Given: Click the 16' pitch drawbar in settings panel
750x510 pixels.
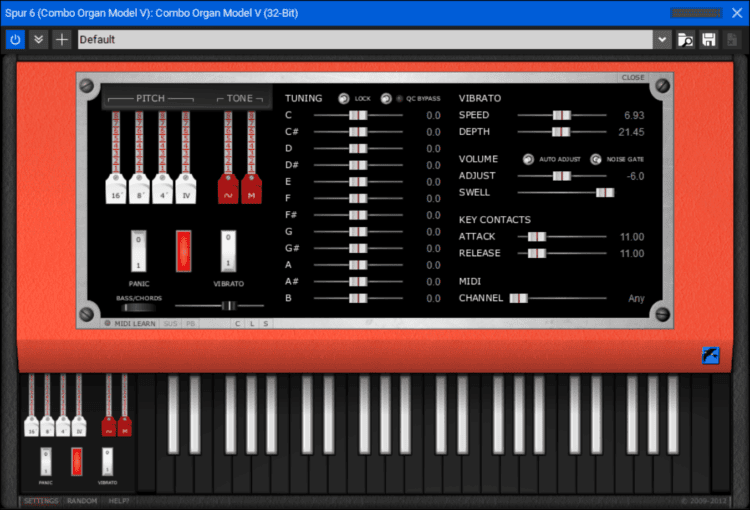Looking at the screenshot, I should (116, 188).
